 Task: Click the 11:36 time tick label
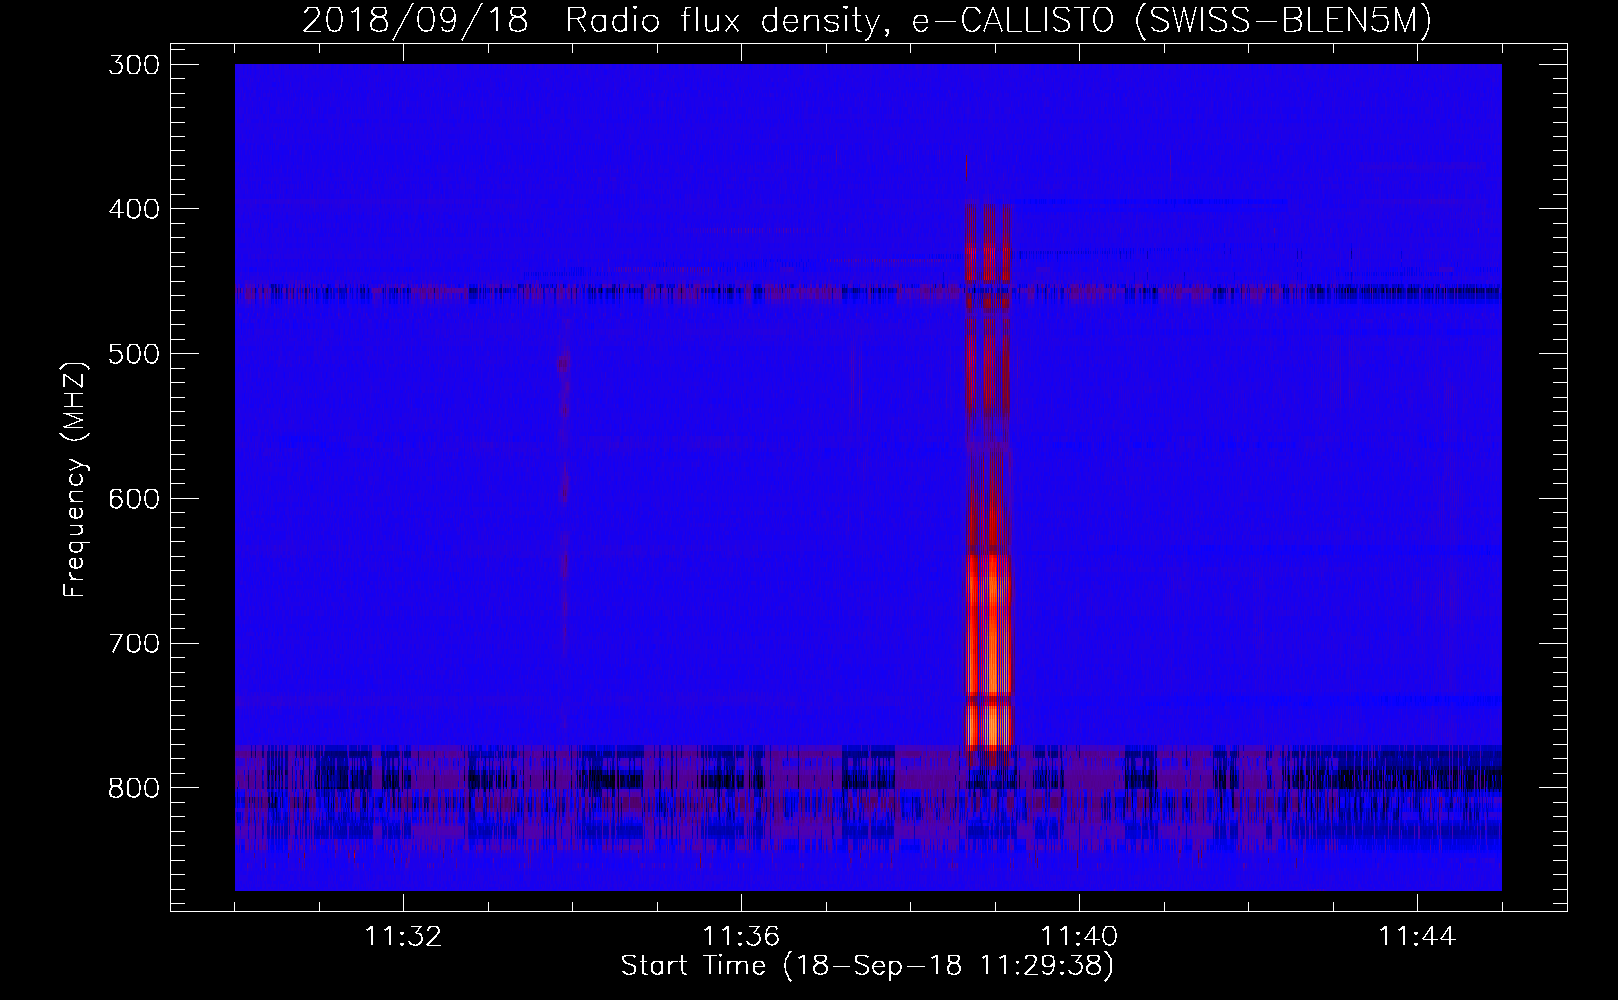[741, 937]
